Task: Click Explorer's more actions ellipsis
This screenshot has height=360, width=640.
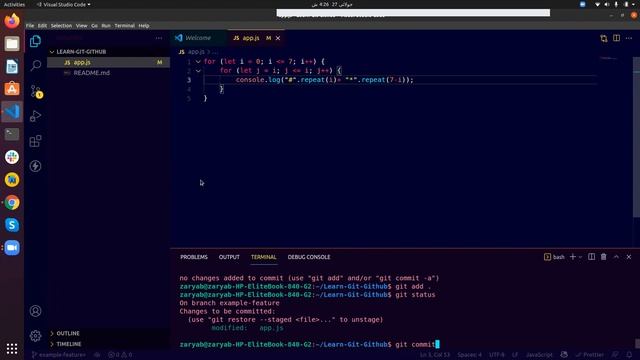Action: [159, 38]
